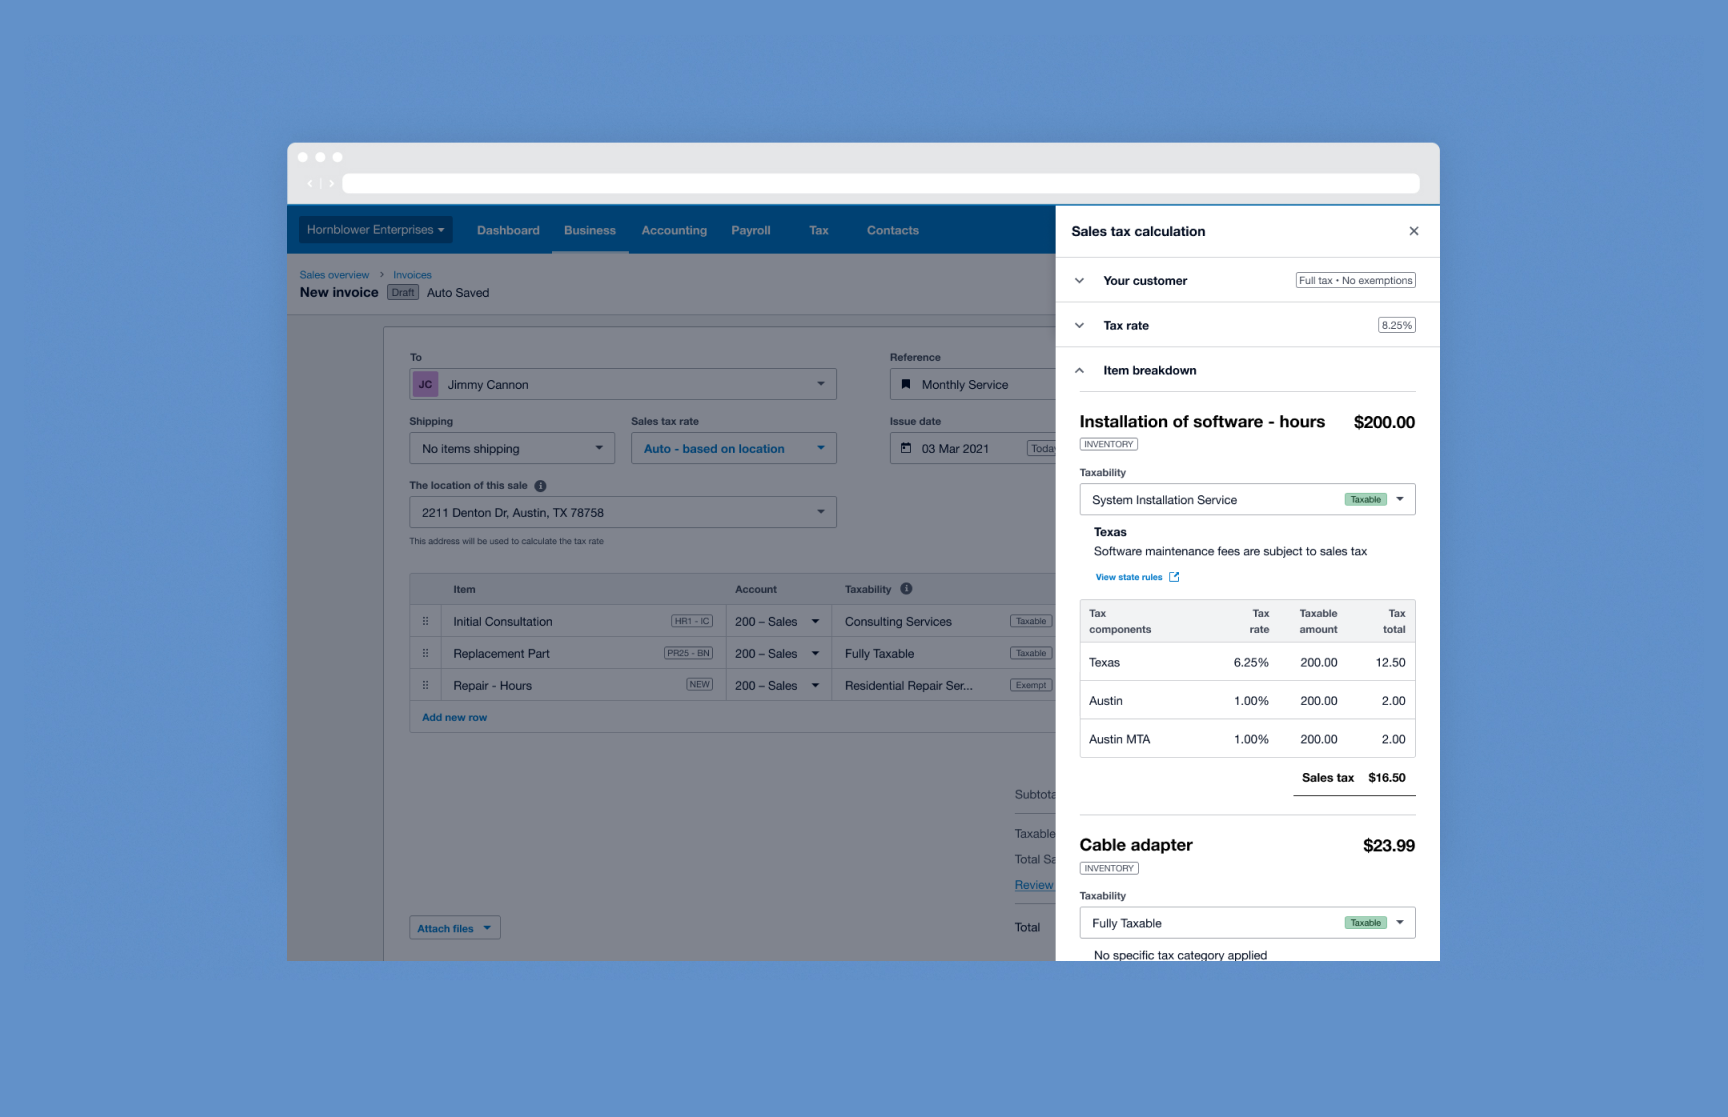Click the drag handle for Repair - Hours row
1728x1117 pixels.
[426, 685]
